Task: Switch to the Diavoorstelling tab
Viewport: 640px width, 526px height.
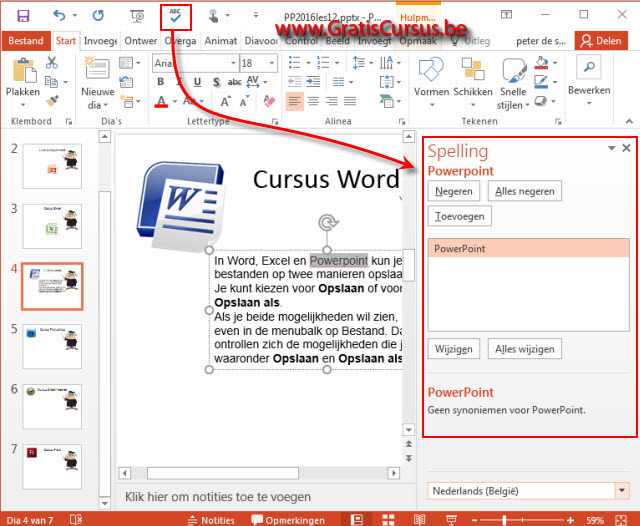Action: 261,41
